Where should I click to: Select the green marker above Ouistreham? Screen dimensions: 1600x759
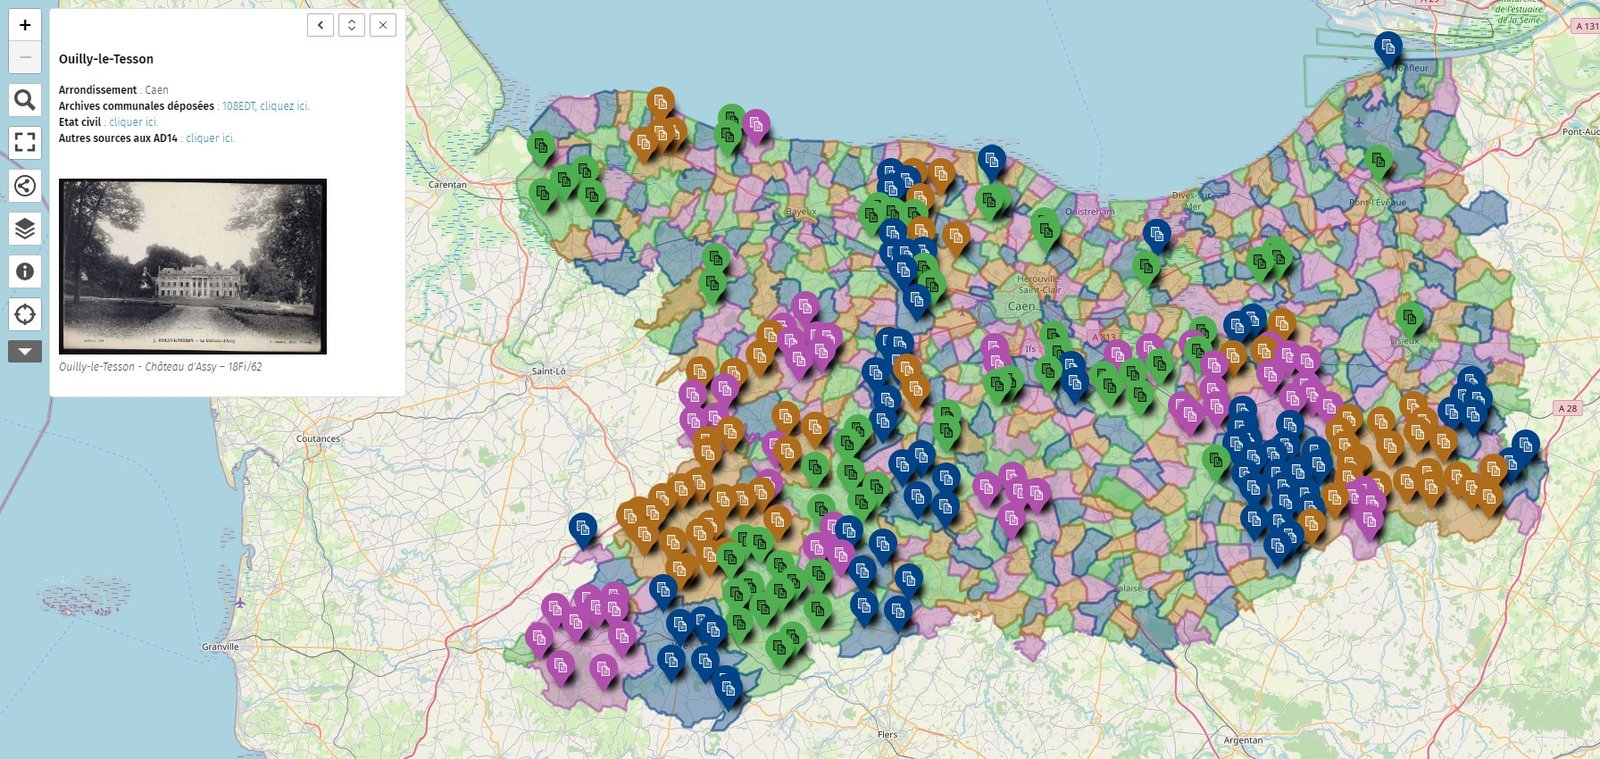tap(1045, 231)
